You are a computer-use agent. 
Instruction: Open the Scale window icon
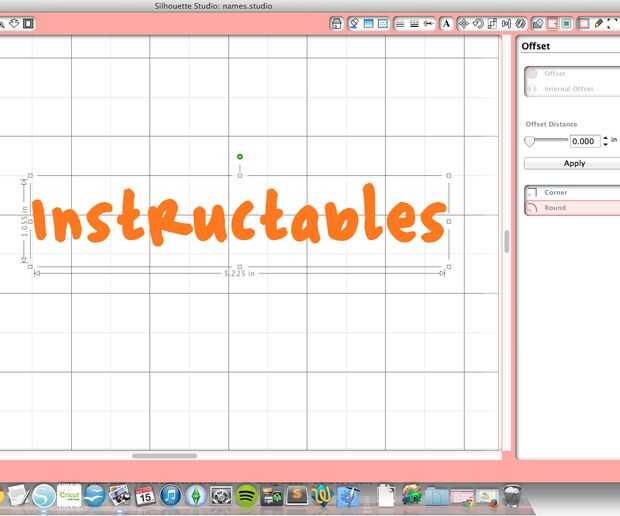point(492,24)
